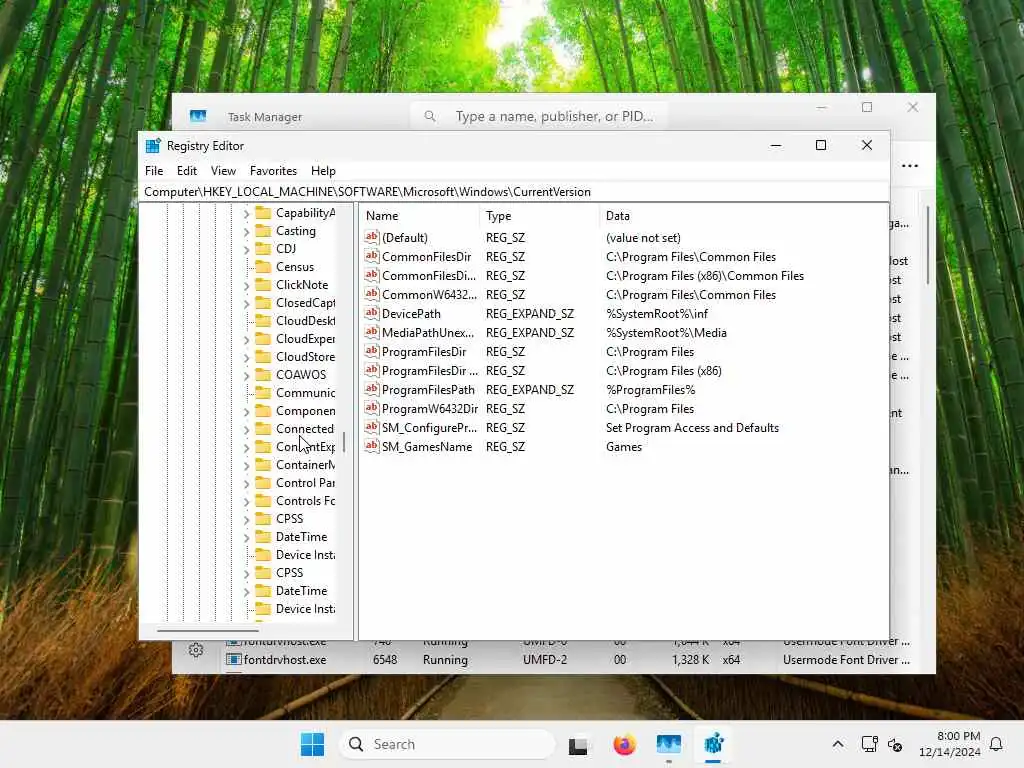The height and width of the screenshot is (768, 1024).
Task: Open the notifications bell
Action: click(997, 744)
